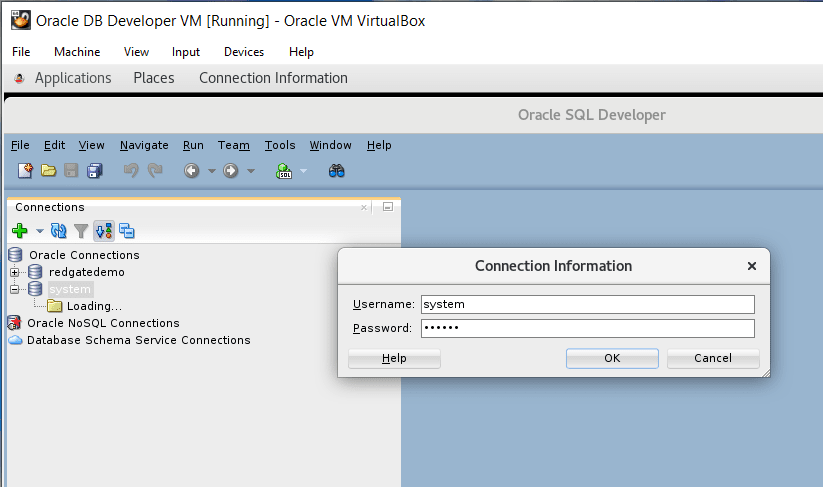Screen dimensions: 823x487
Task: Select Database Schema Service Connections node
Action: [139, 340]
